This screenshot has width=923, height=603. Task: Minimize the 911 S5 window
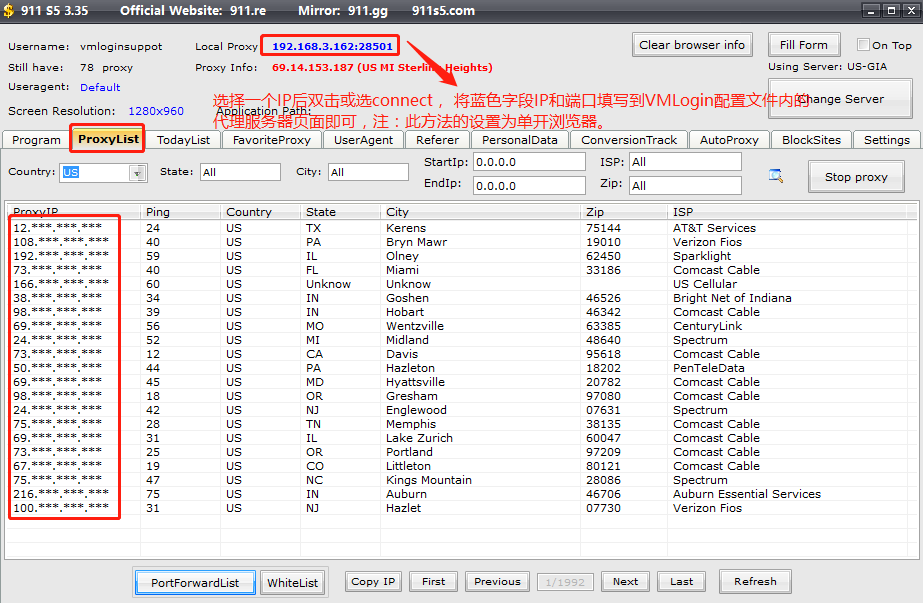coord(869,11)
